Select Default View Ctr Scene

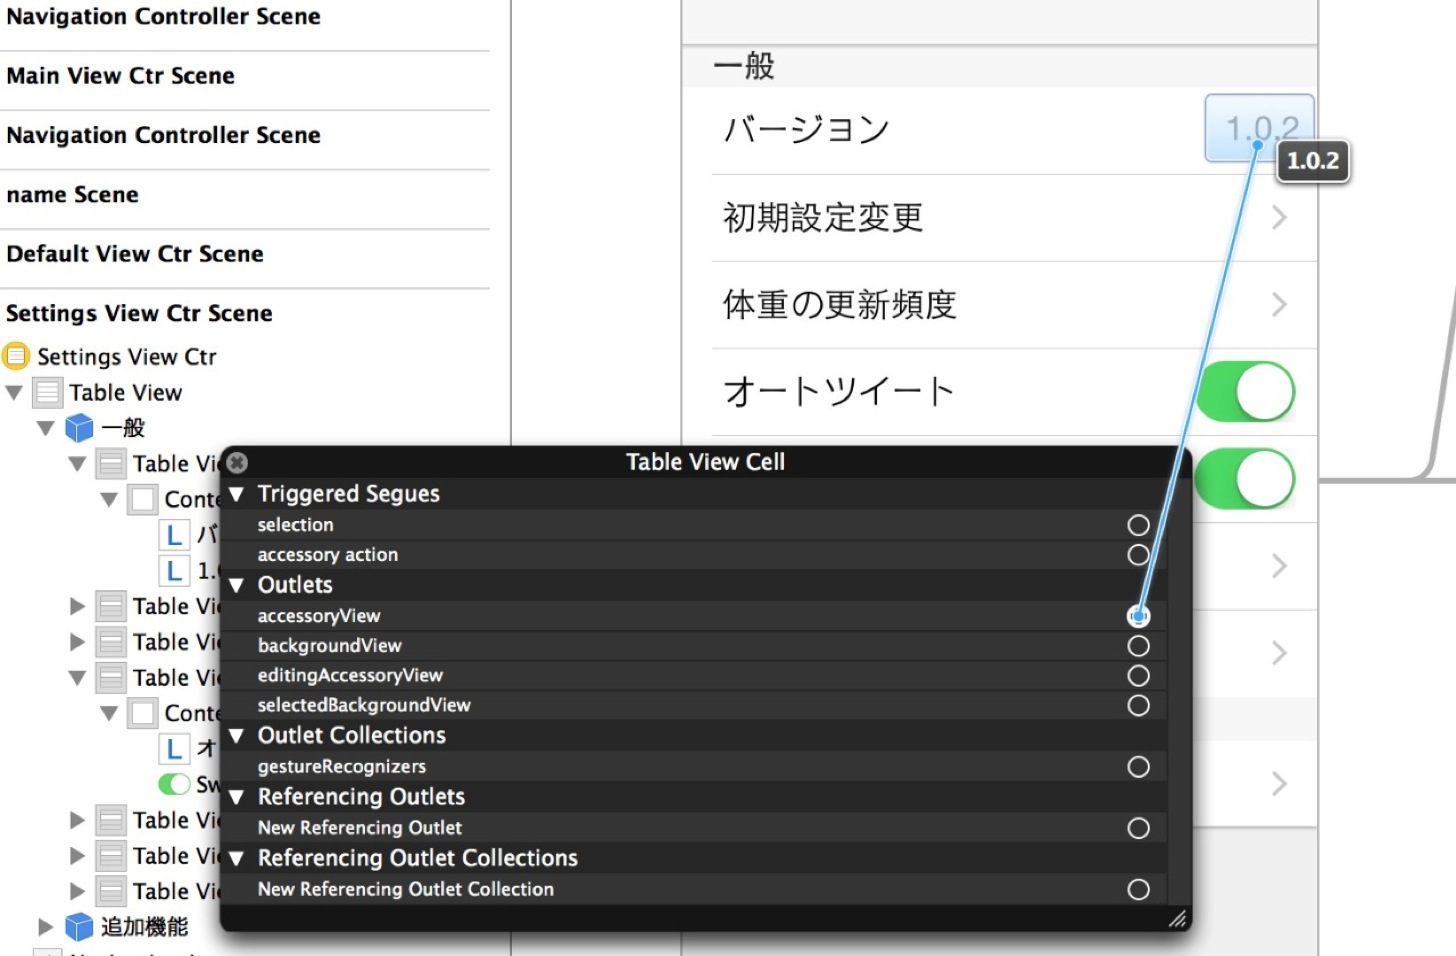pos(135,254)
